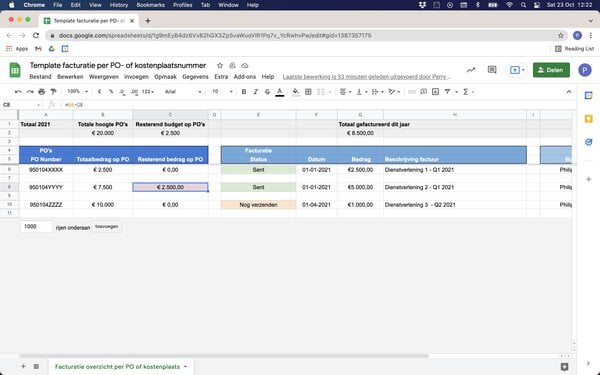
Task: Open the text color picker
Action: [280, 92]
